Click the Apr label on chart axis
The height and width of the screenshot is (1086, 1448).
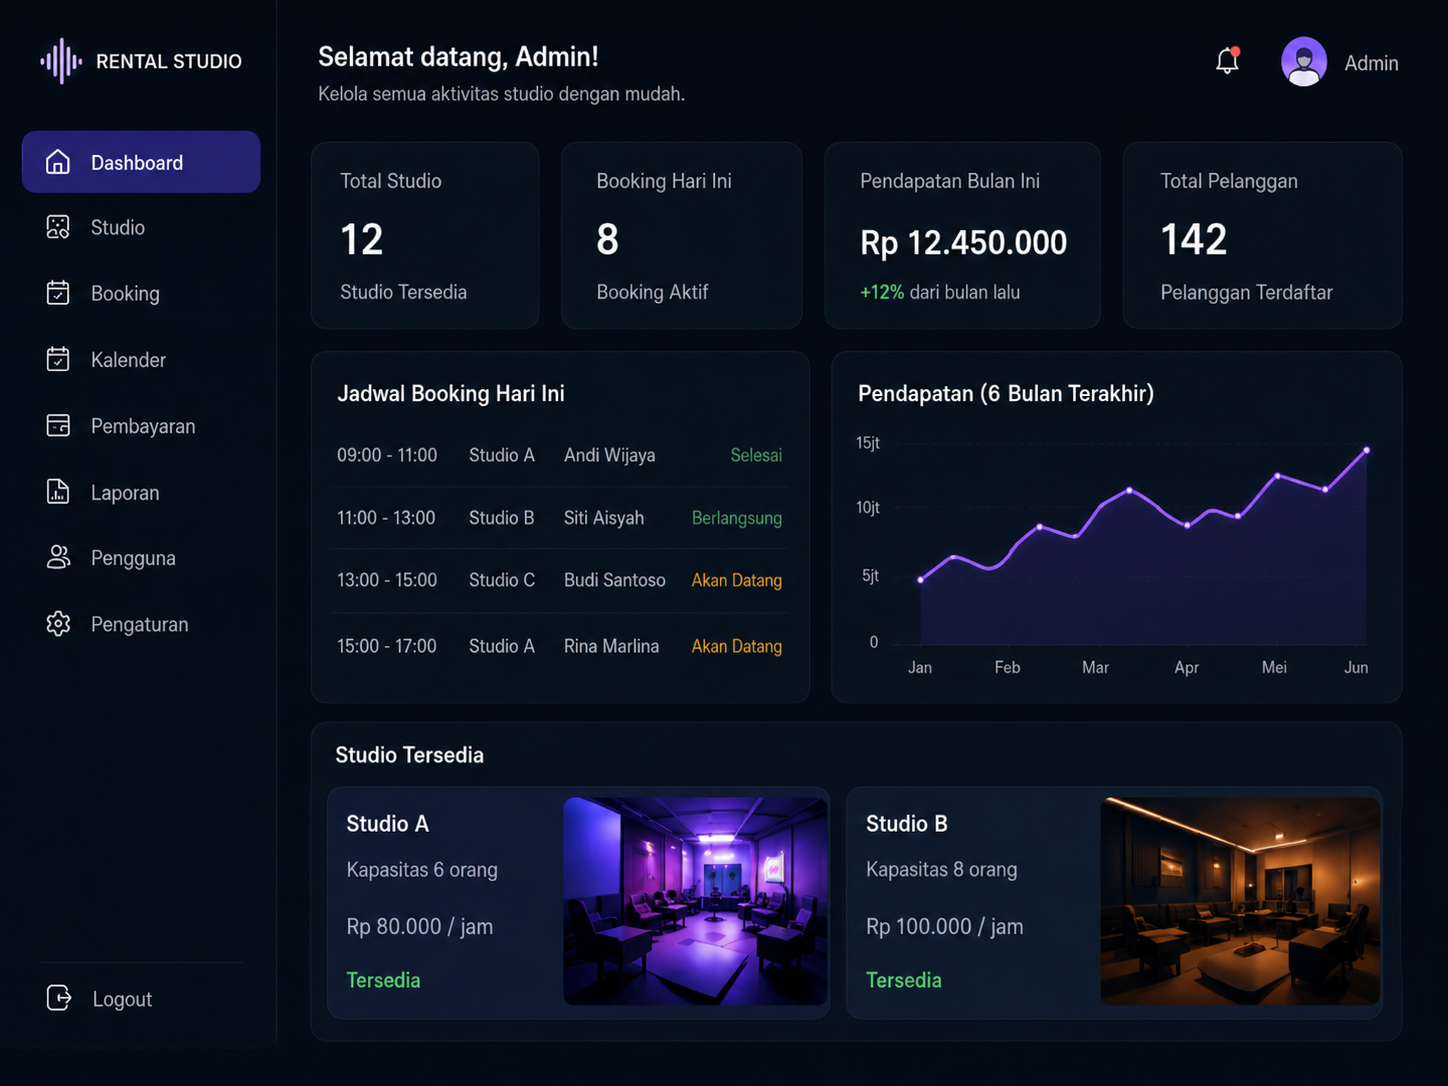(x=1186, y=667)
